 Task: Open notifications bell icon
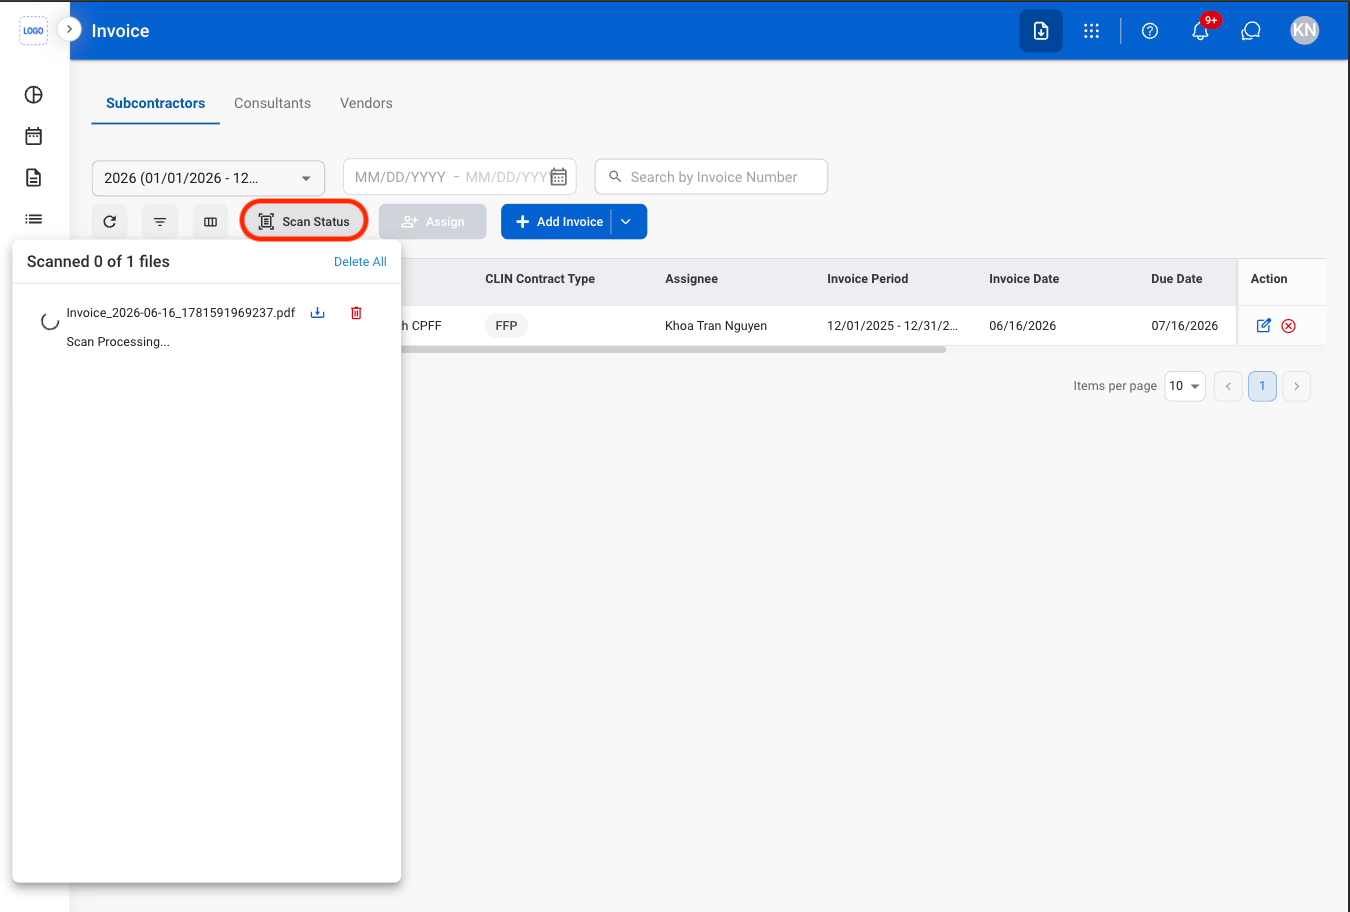click(x=1200, y=31)
